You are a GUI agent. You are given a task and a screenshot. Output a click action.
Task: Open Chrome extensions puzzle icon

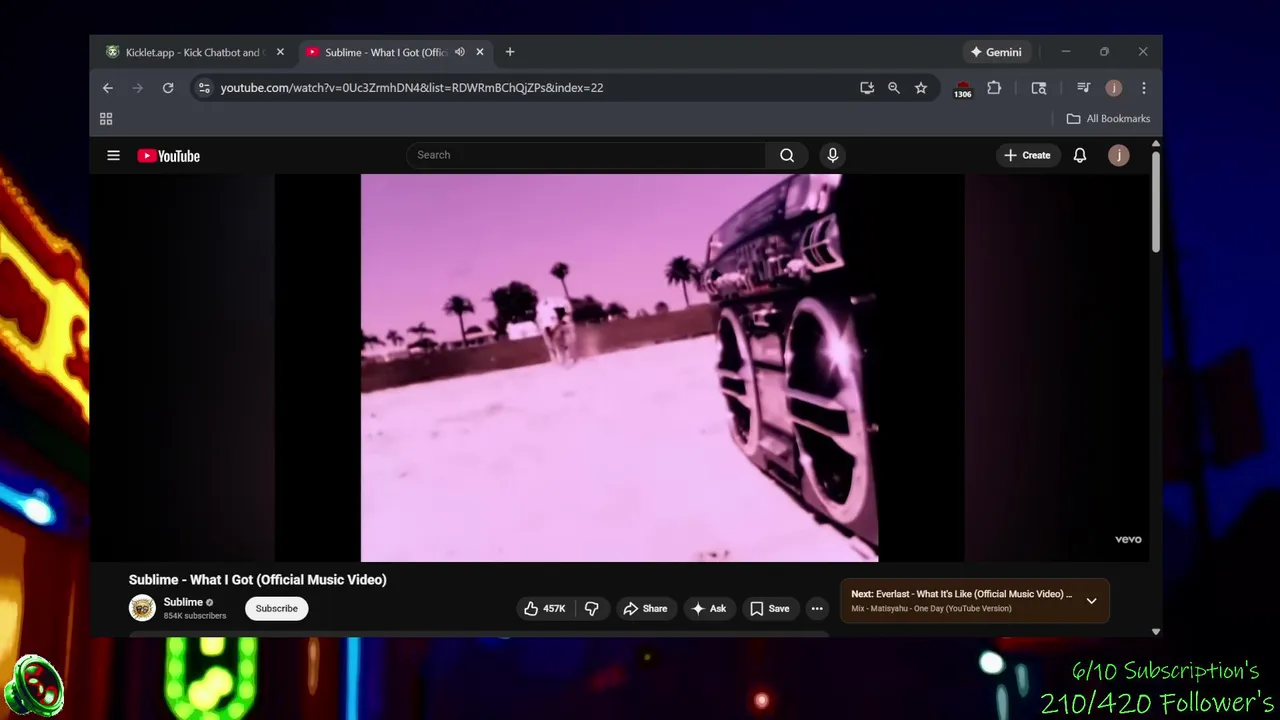click(994, 88)
